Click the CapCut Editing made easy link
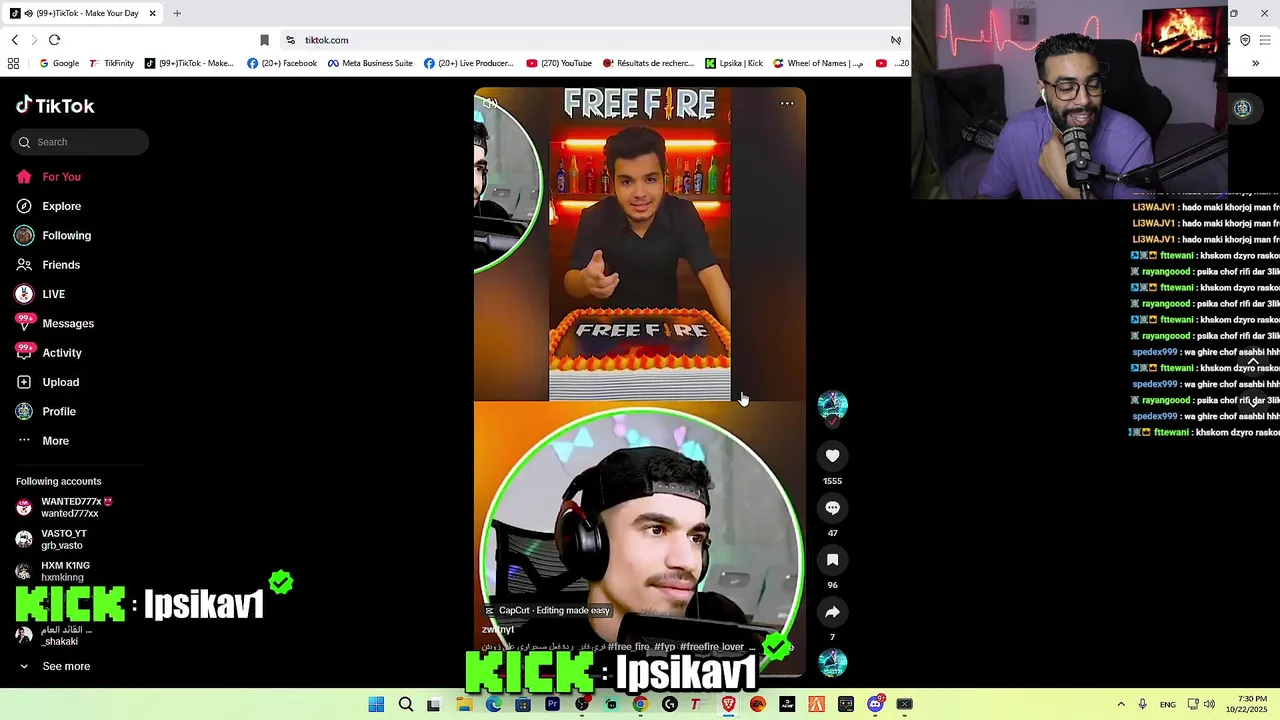Screen dimensions: 1280x720 547,610
